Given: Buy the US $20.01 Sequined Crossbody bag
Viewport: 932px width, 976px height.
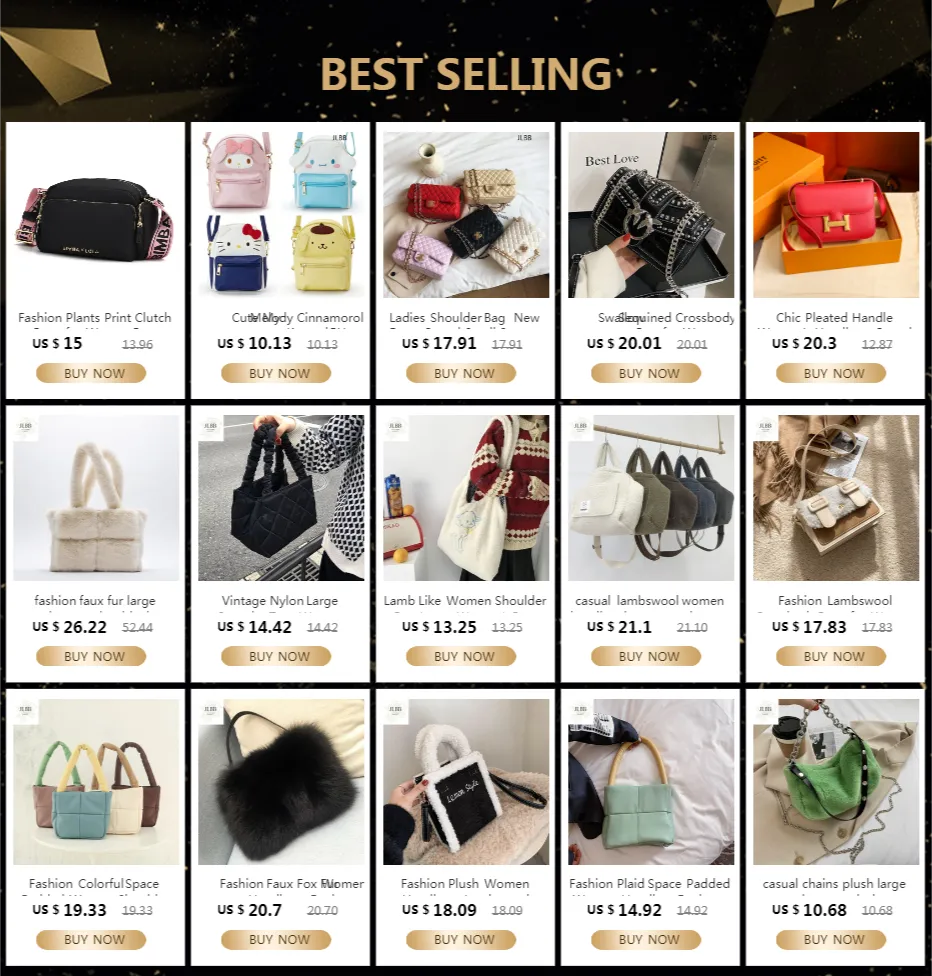Looking at the screenshot, I should click(x=646, y=373).
